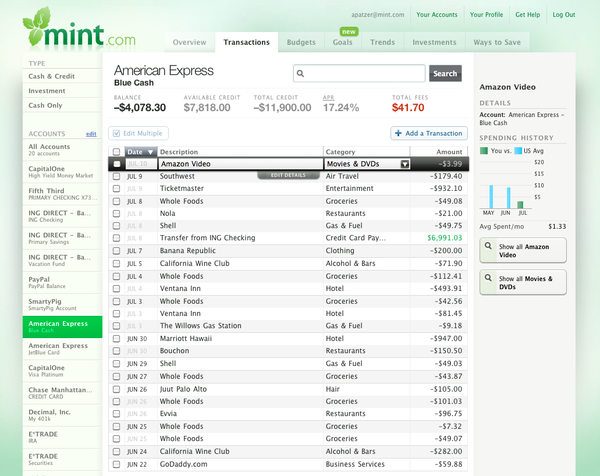Check the Ticketmaster transaction checkbox

tap(117, 189)
